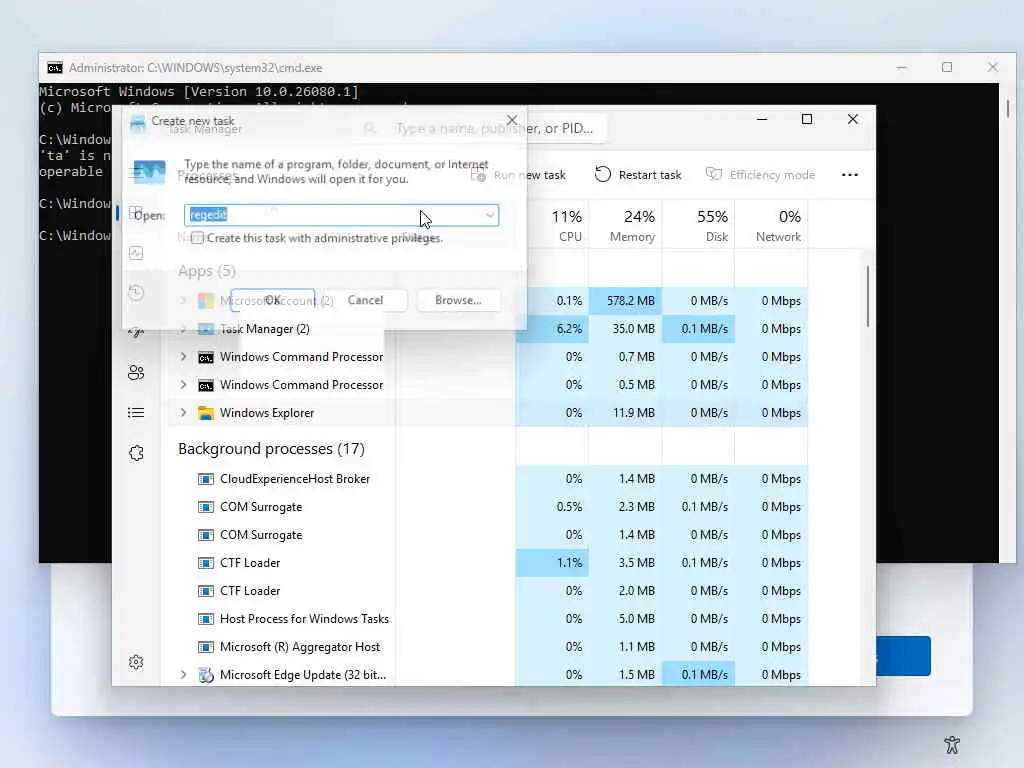The height and width of the screenshot is (768, 1024).
Task: Open the accessibility icon at bottom right
Action: [x=952, y=744]
